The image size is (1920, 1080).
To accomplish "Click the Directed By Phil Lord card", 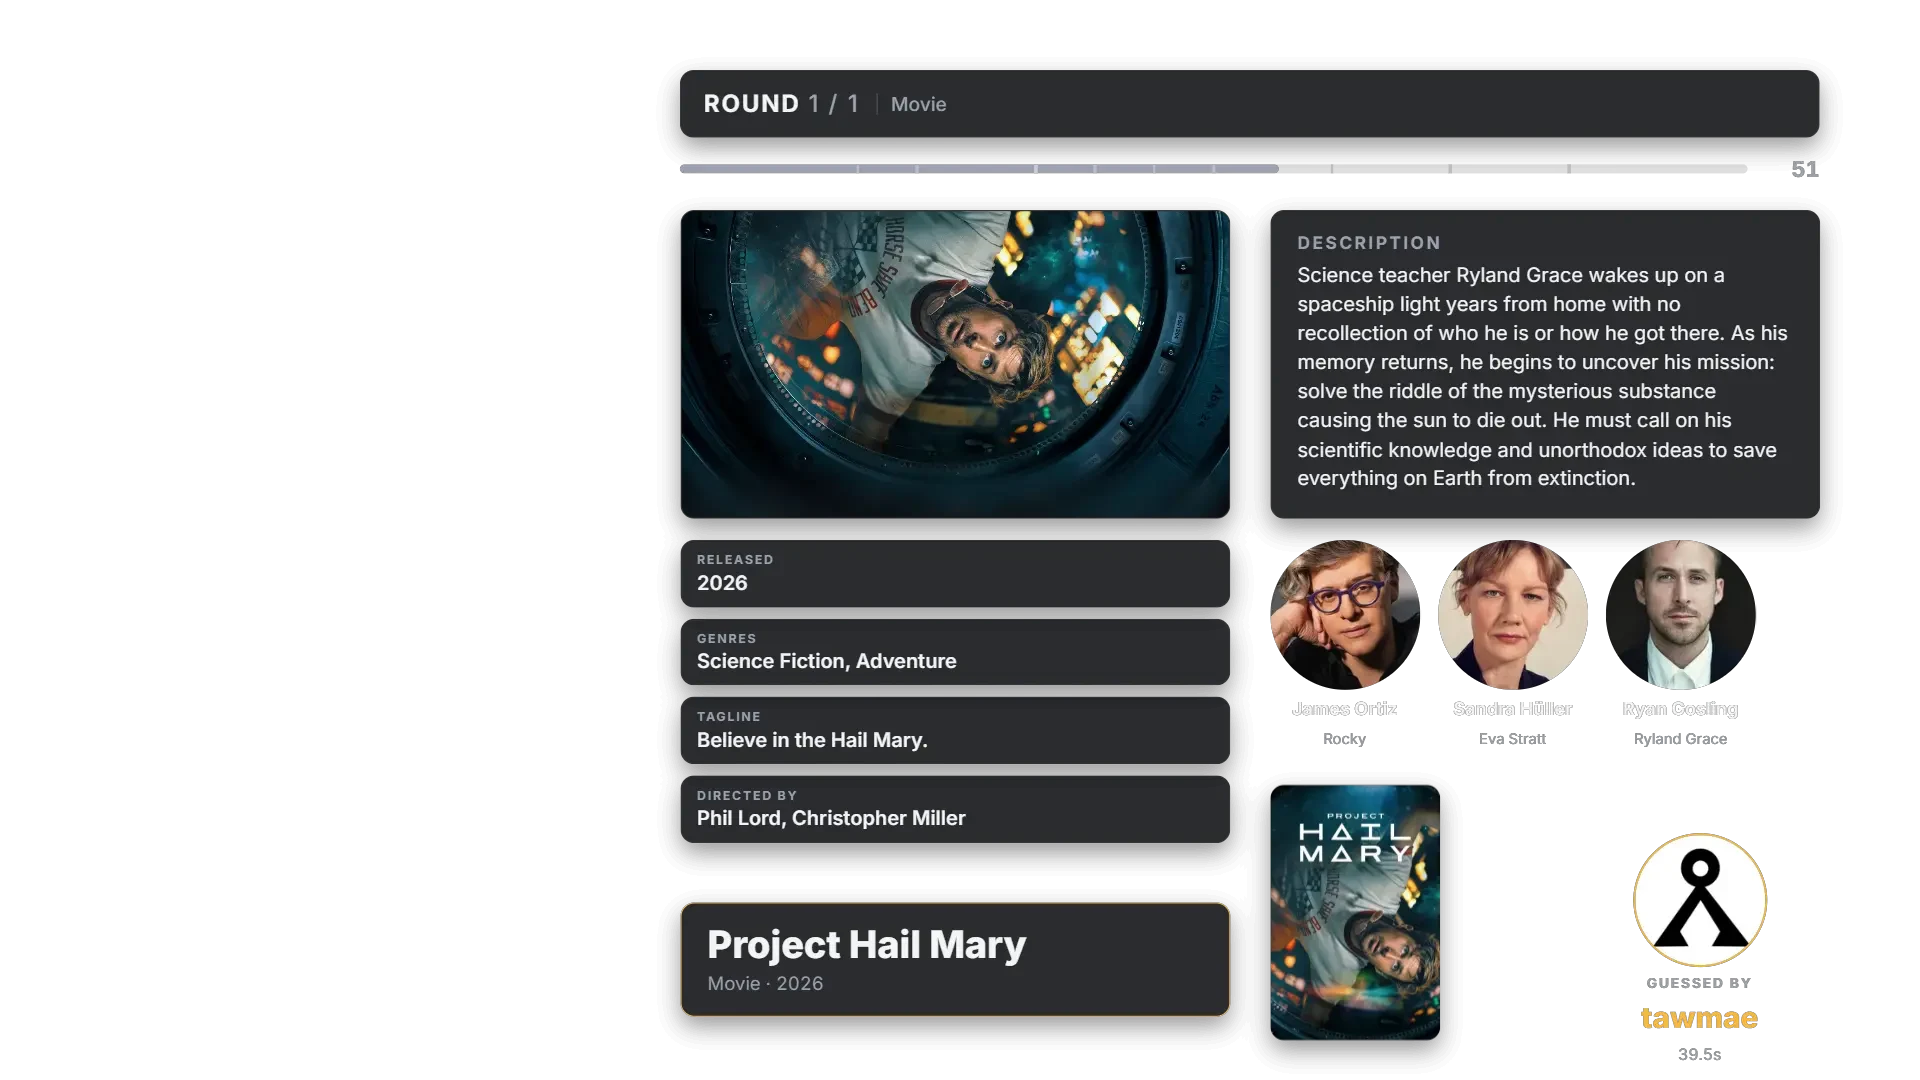I will pyautogui.click(x=955, y=809).
